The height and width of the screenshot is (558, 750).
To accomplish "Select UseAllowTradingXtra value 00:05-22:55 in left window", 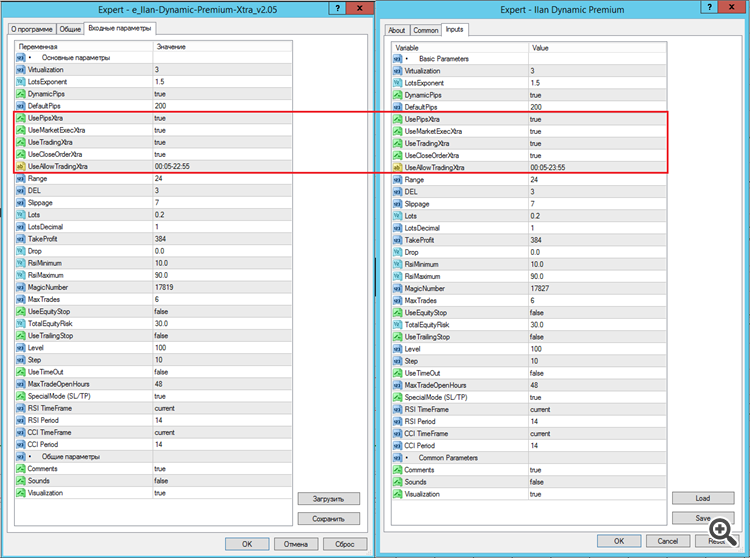I will 172,166.
